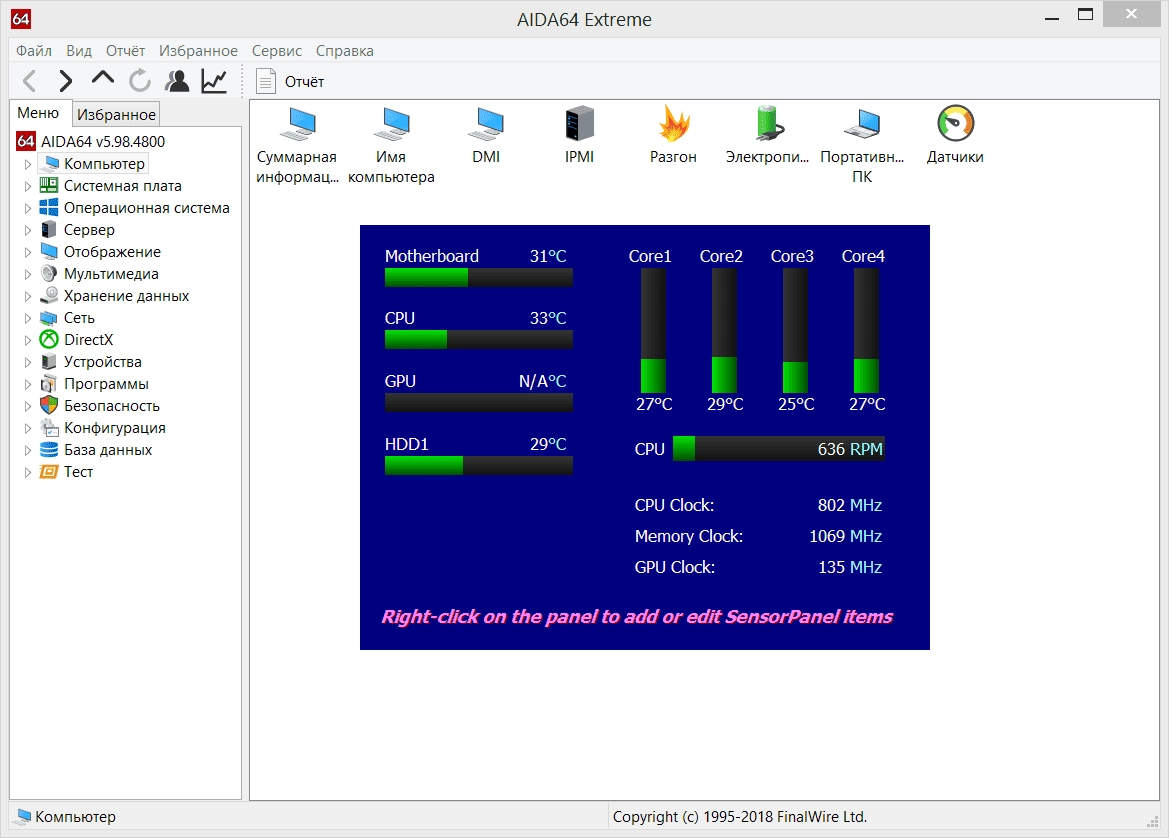The width and height of the screenshot is (1169, 838).
Task: Open Электропитание battery icon
Action: 768,124
